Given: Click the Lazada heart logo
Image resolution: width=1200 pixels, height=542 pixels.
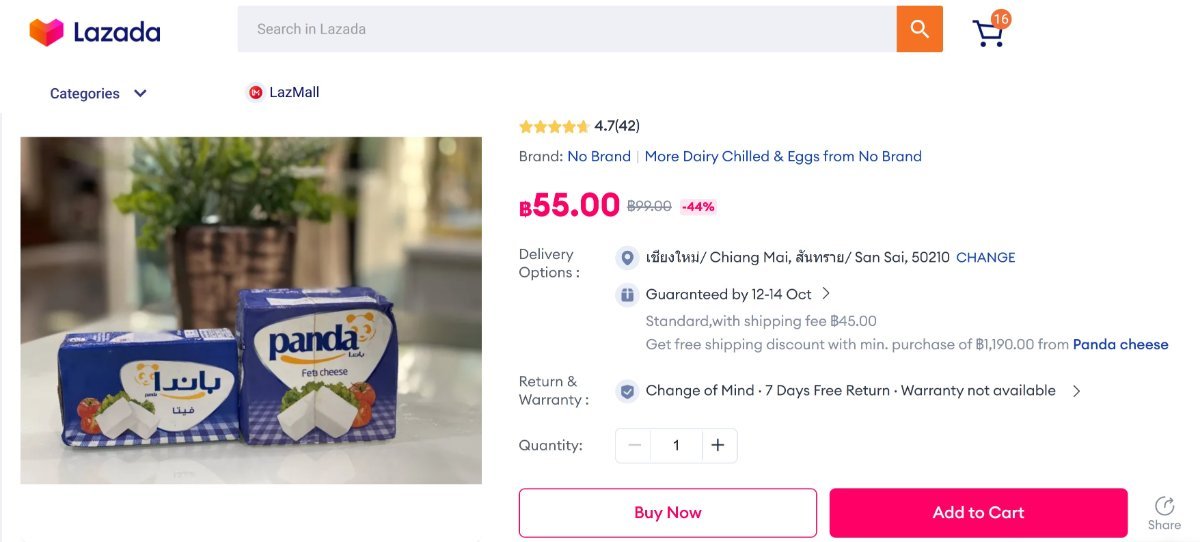Looking at the screenshot, I should [46, 32].
